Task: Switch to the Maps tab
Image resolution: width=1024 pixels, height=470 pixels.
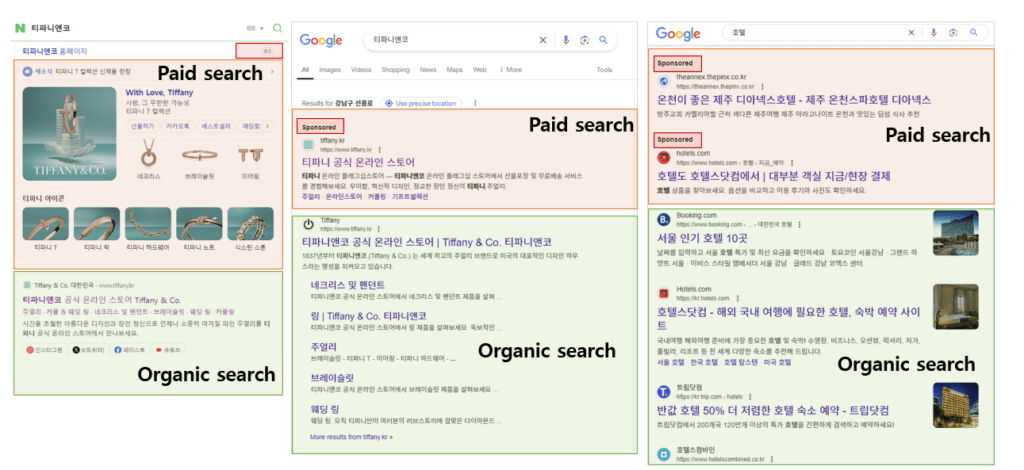Action: [x=455, y=69]
